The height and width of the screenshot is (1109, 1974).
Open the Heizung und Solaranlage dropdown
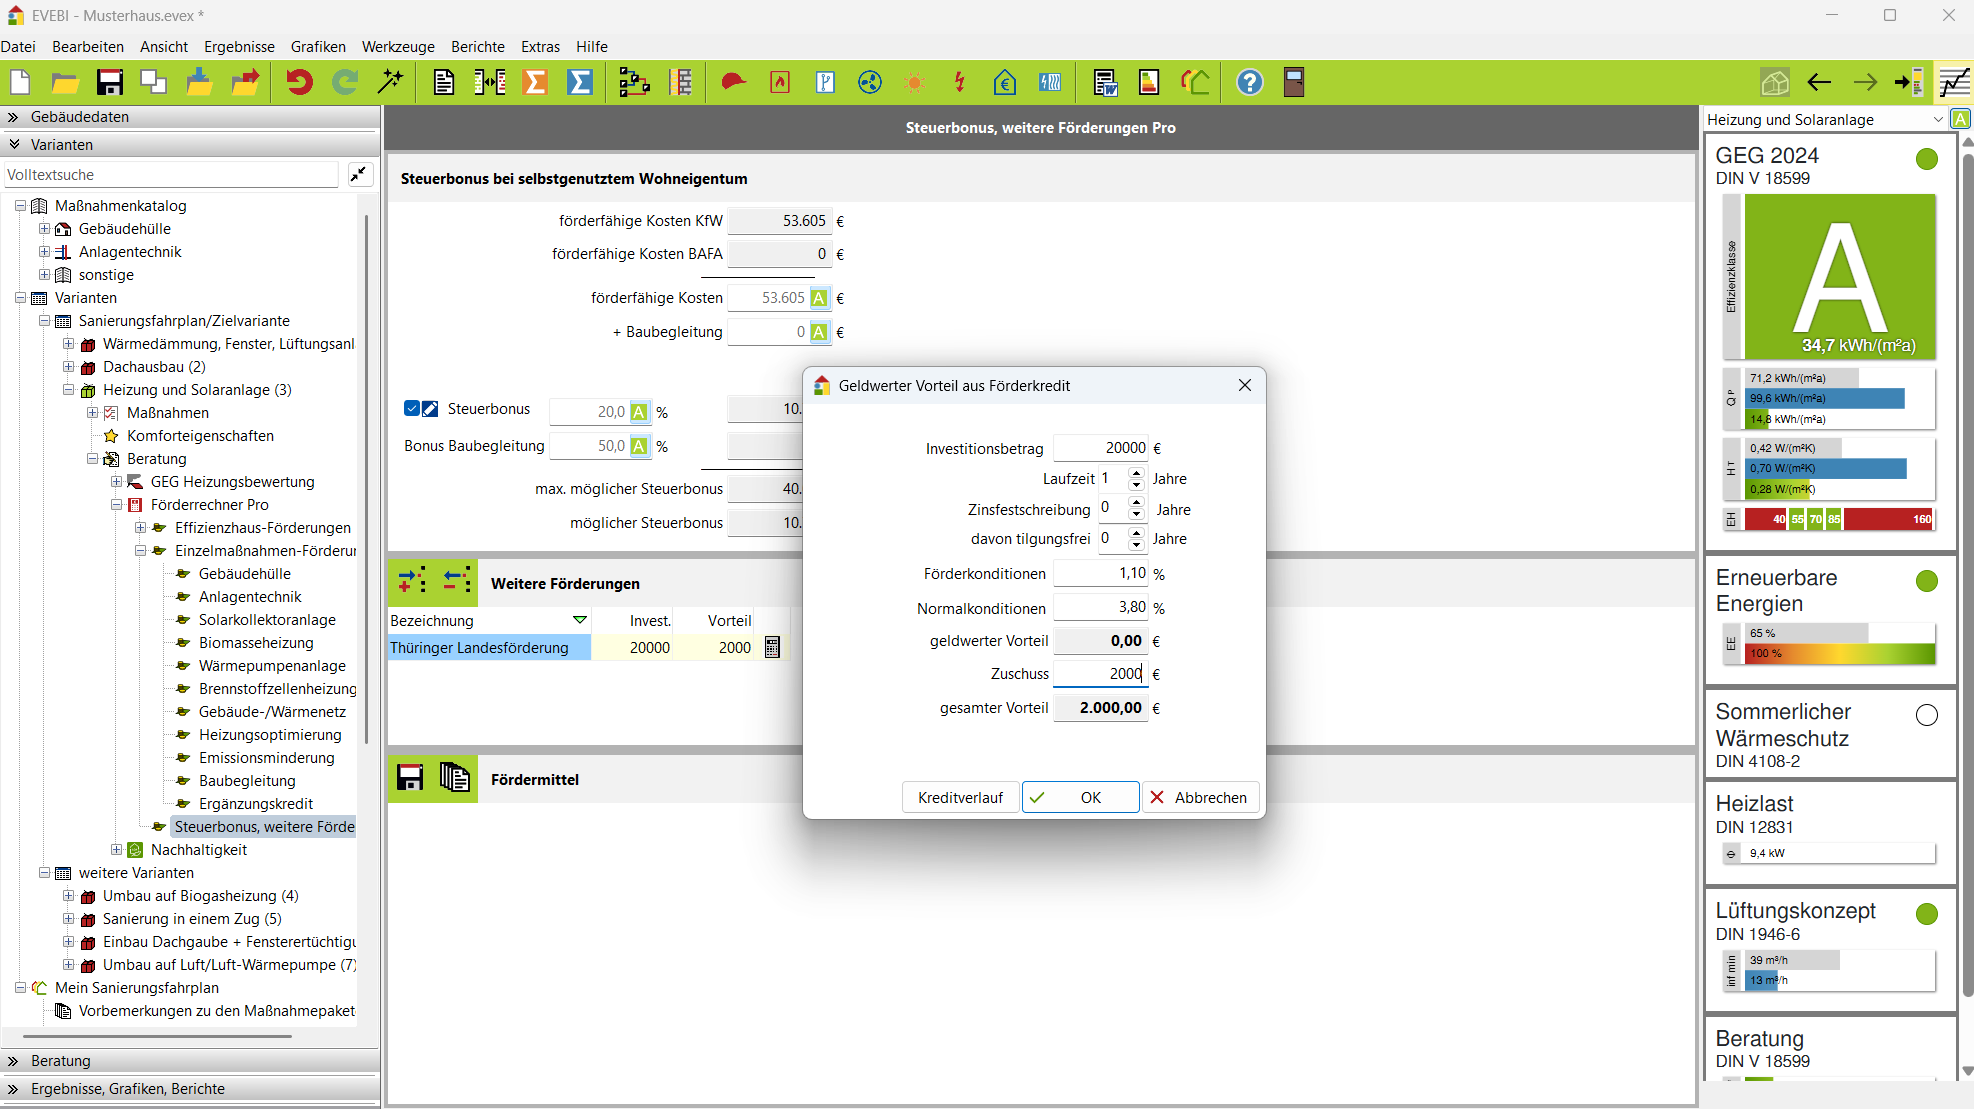point(1937,120)
